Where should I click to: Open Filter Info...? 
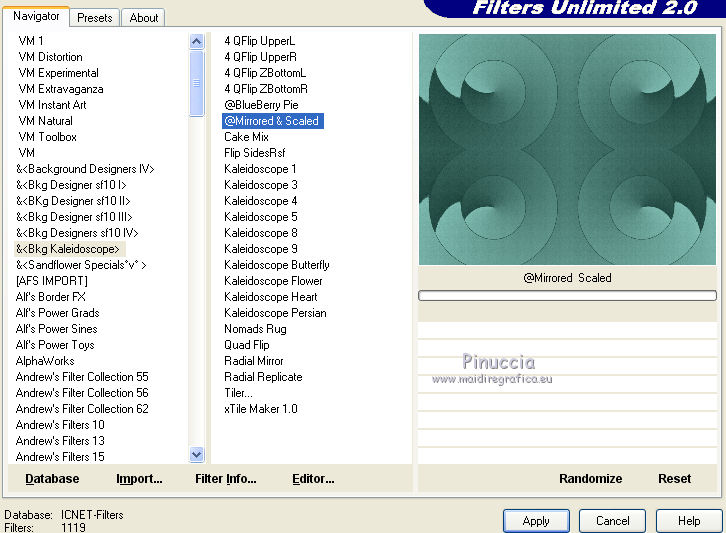pyautogui.click(x=225, y=479)
